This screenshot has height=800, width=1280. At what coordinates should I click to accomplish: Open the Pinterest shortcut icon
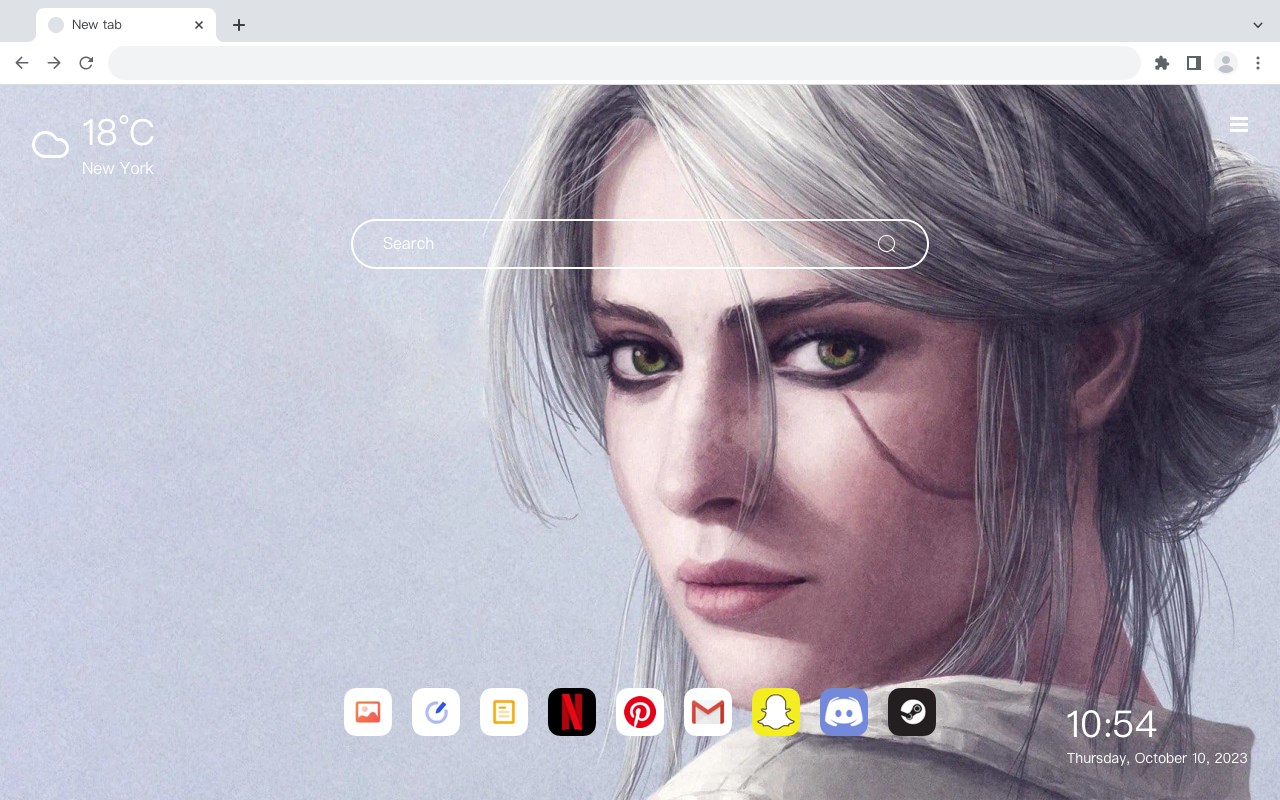pos(640,712)
